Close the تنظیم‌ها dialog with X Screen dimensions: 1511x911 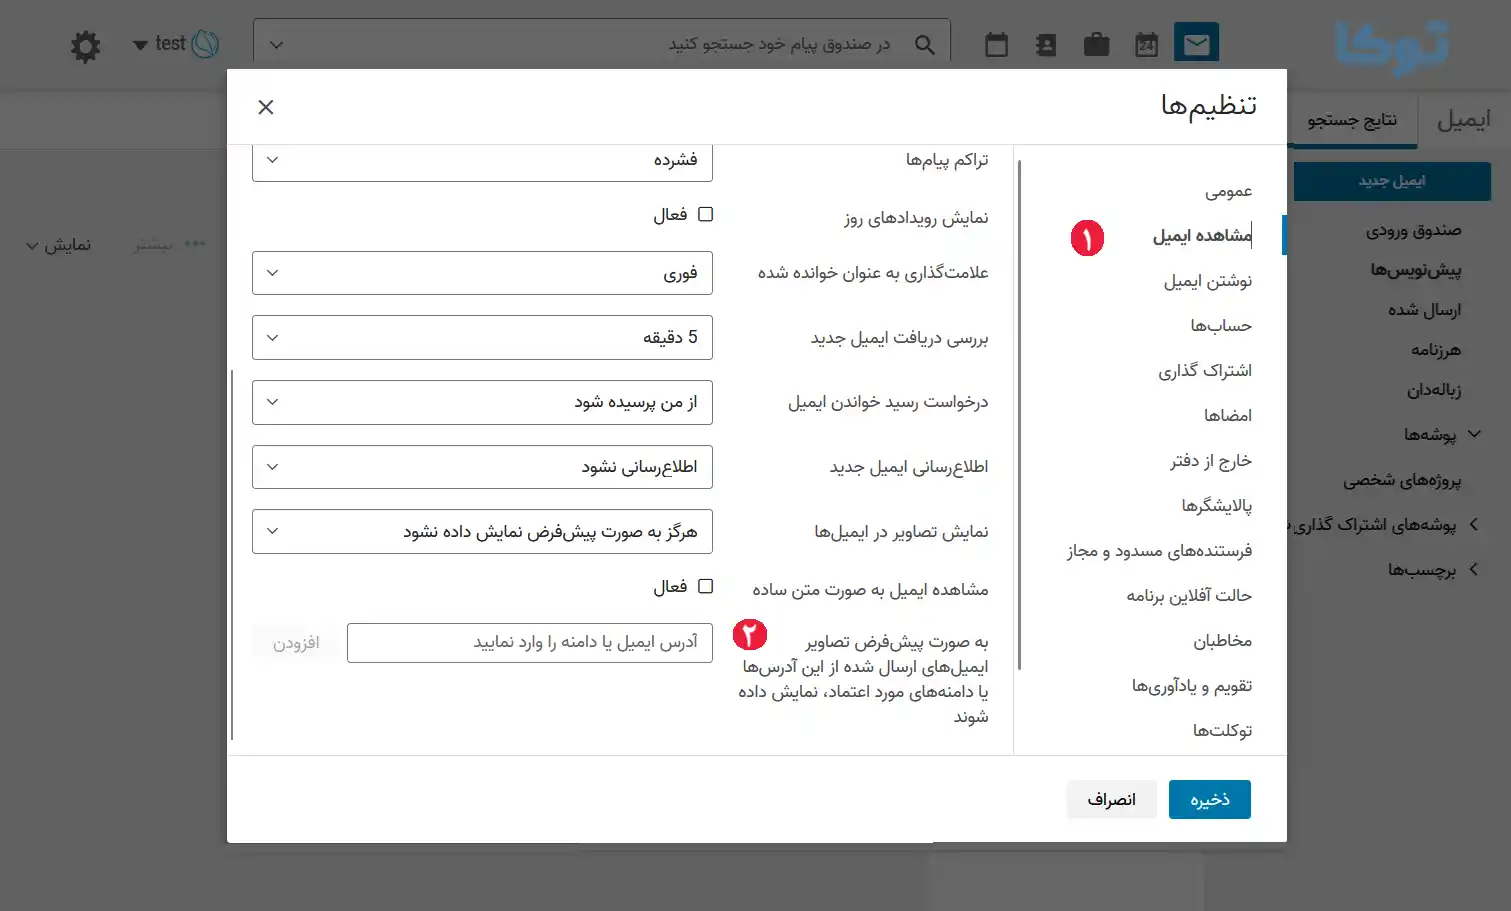[266, 107]
